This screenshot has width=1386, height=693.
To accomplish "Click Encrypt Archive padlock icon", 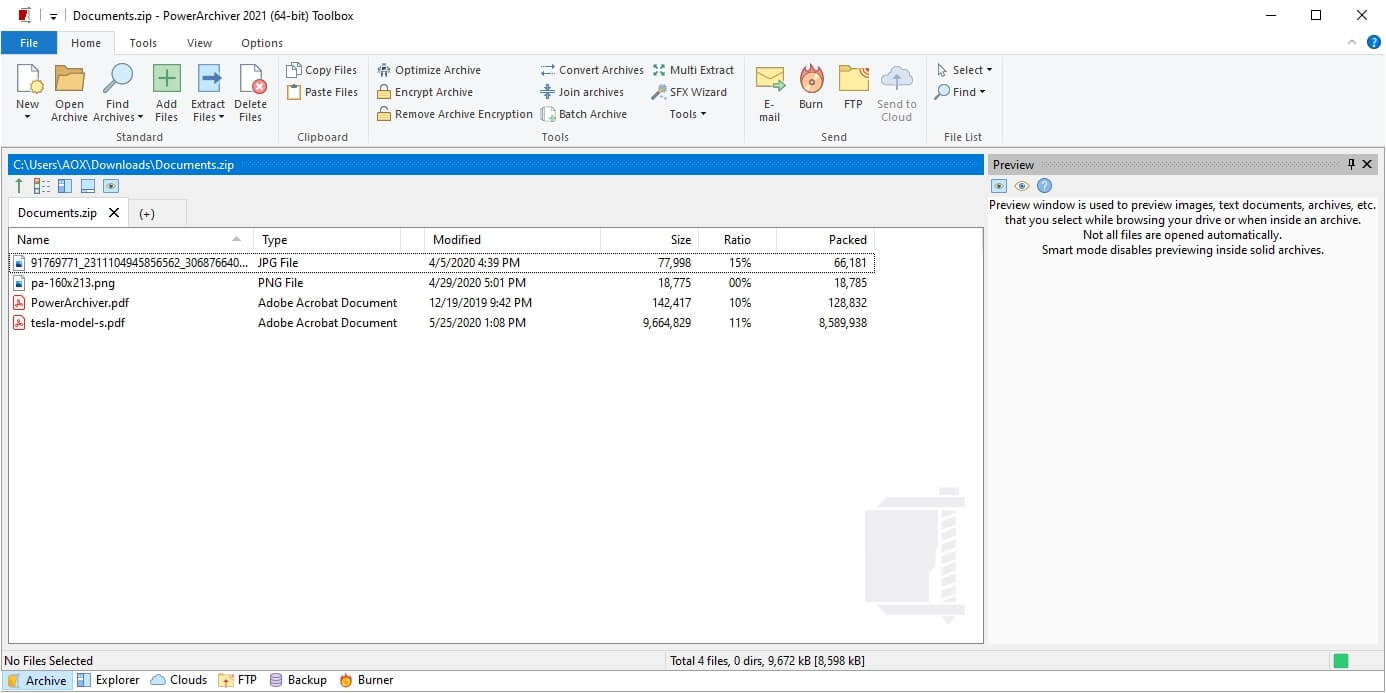I will (x=384, y=92).
